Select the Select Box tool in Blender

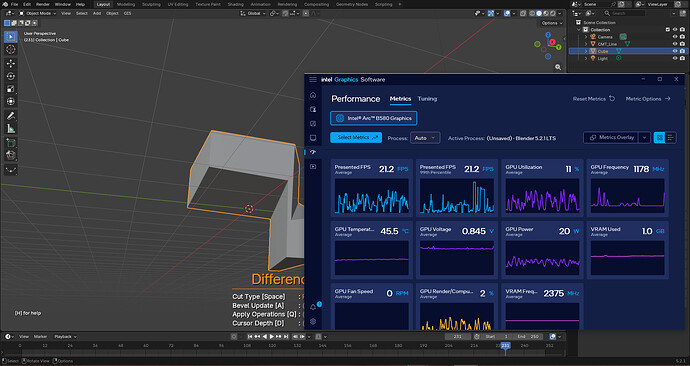point(11,37)
